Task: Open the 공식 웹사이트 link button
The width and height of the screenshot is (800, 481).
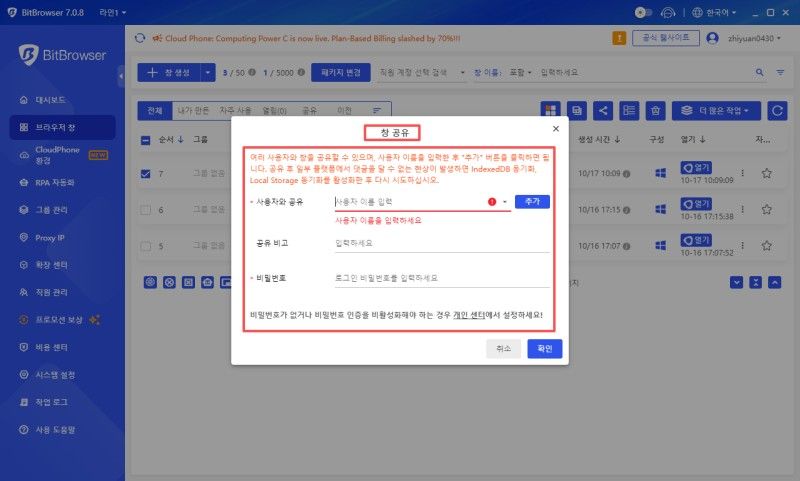Action: coord(665,38)
